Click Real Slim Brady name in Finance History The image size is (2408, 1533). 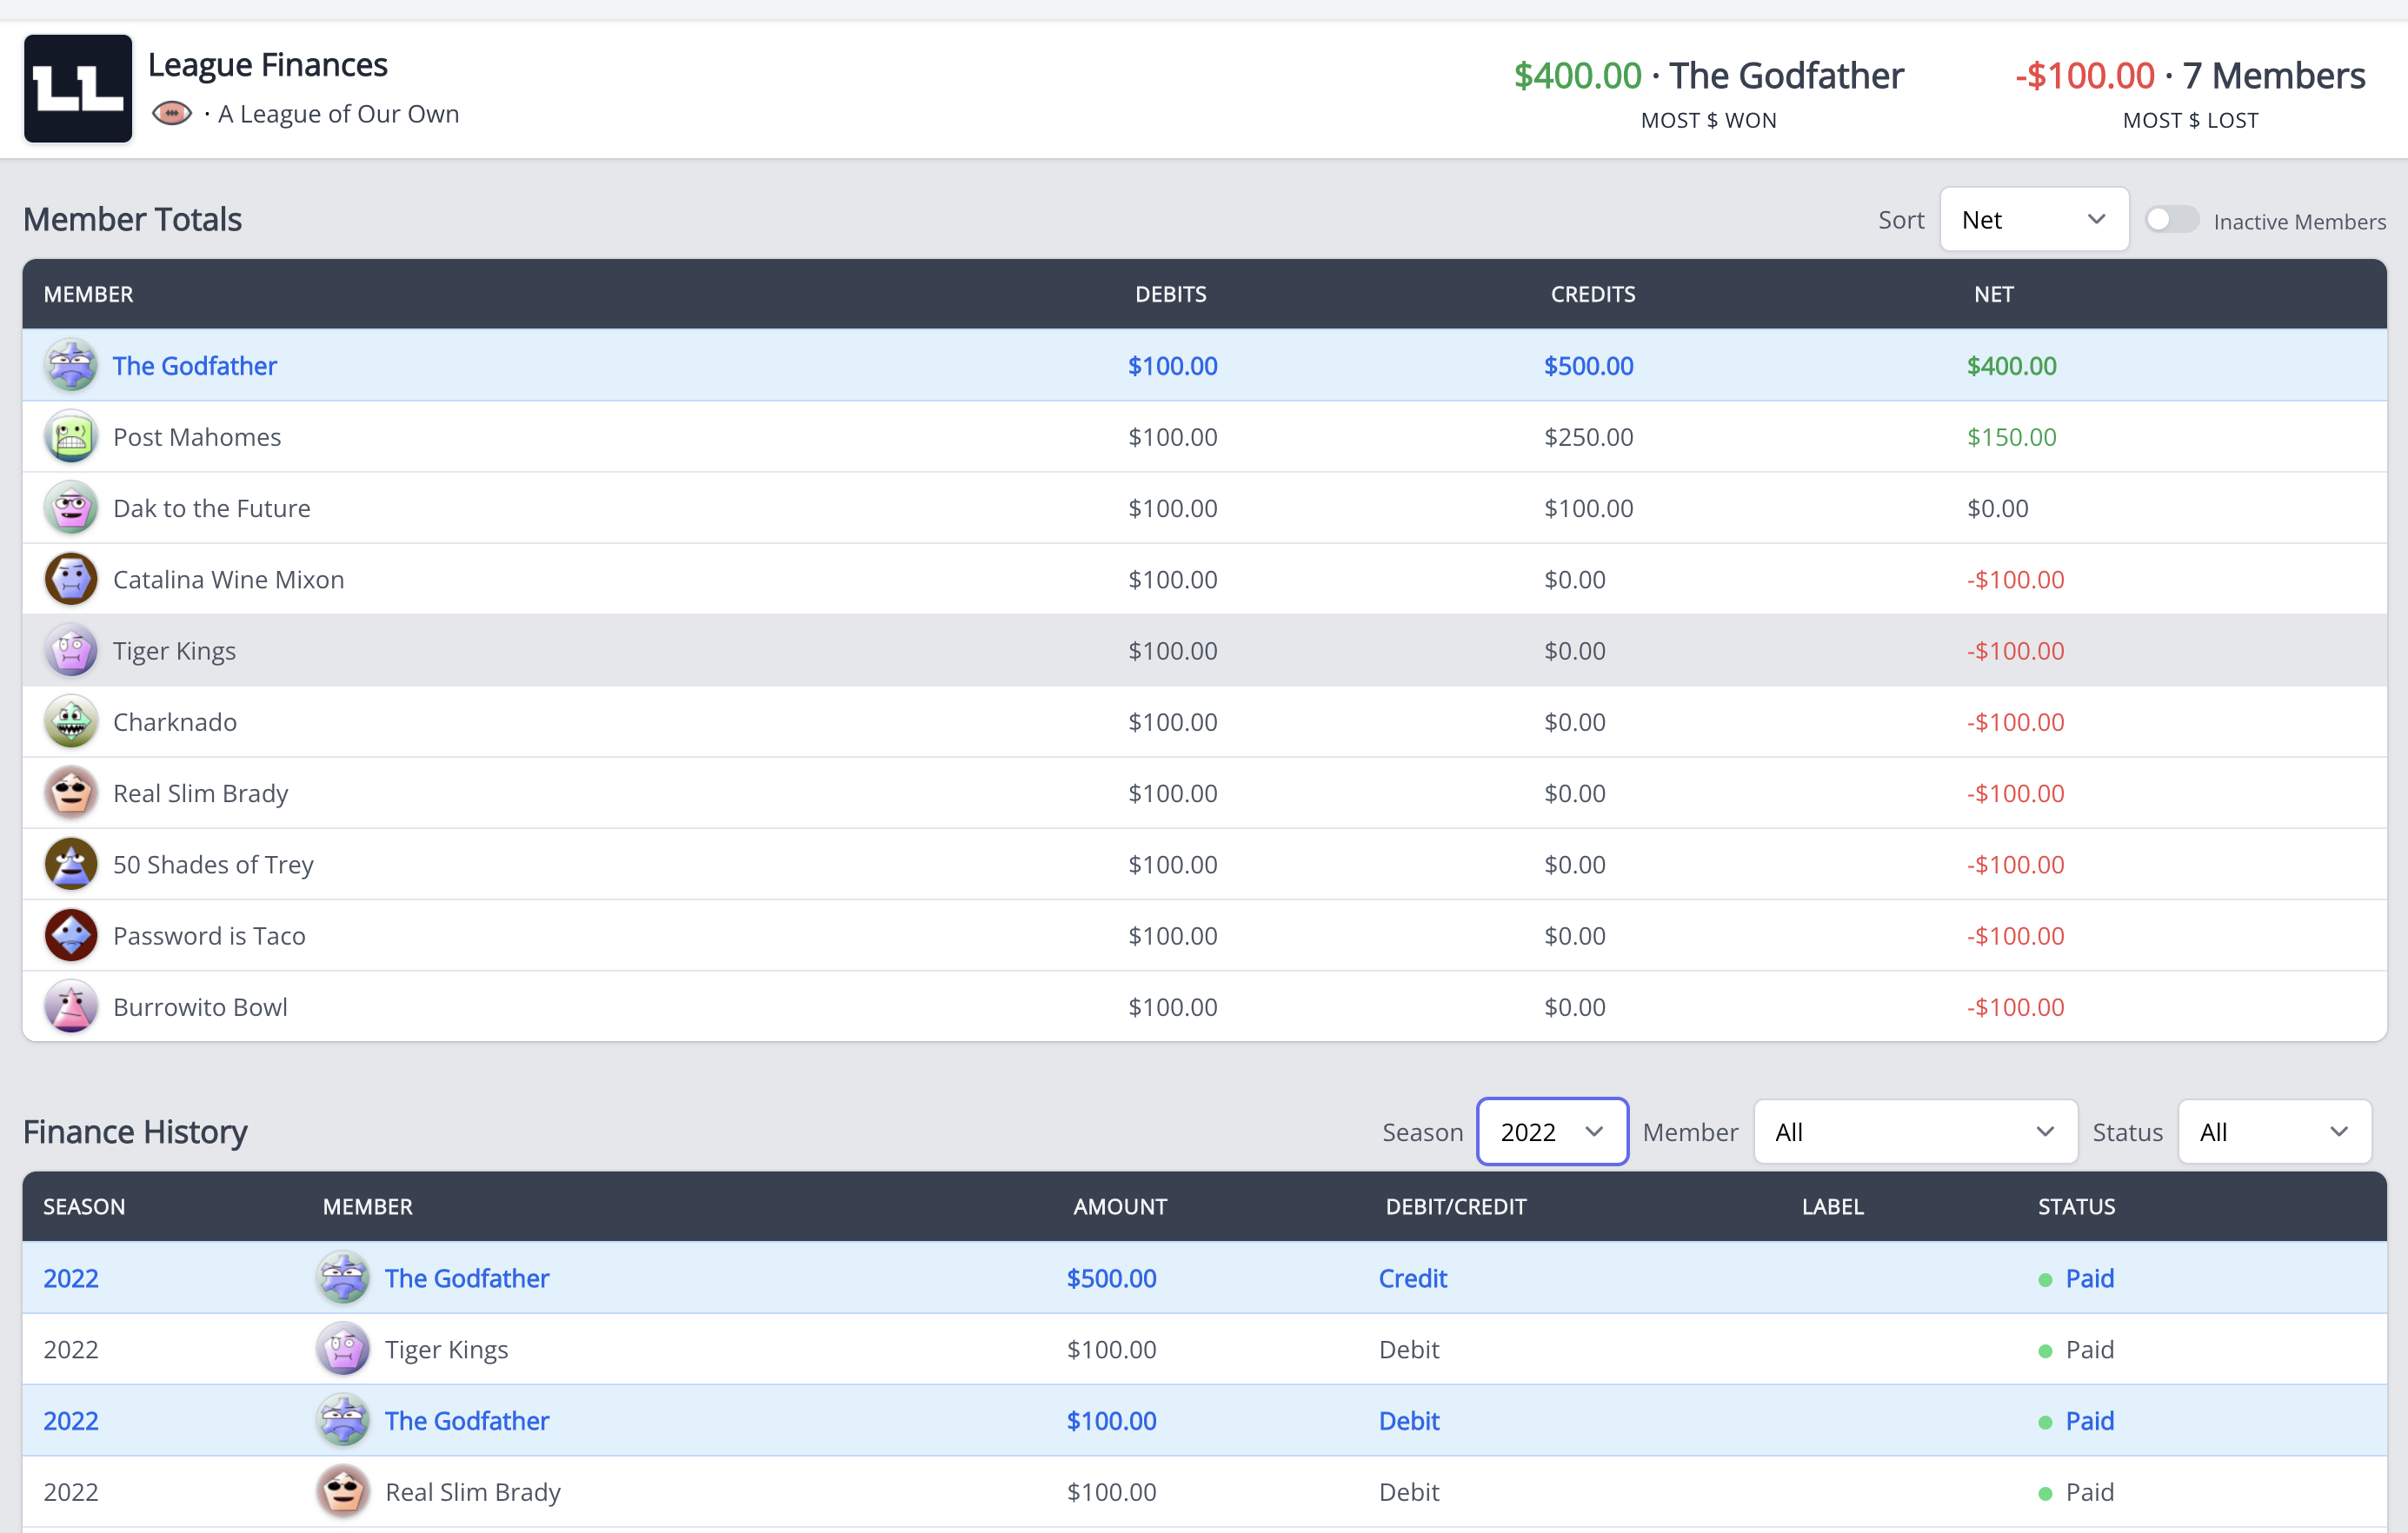click(x=473, y=1492)
